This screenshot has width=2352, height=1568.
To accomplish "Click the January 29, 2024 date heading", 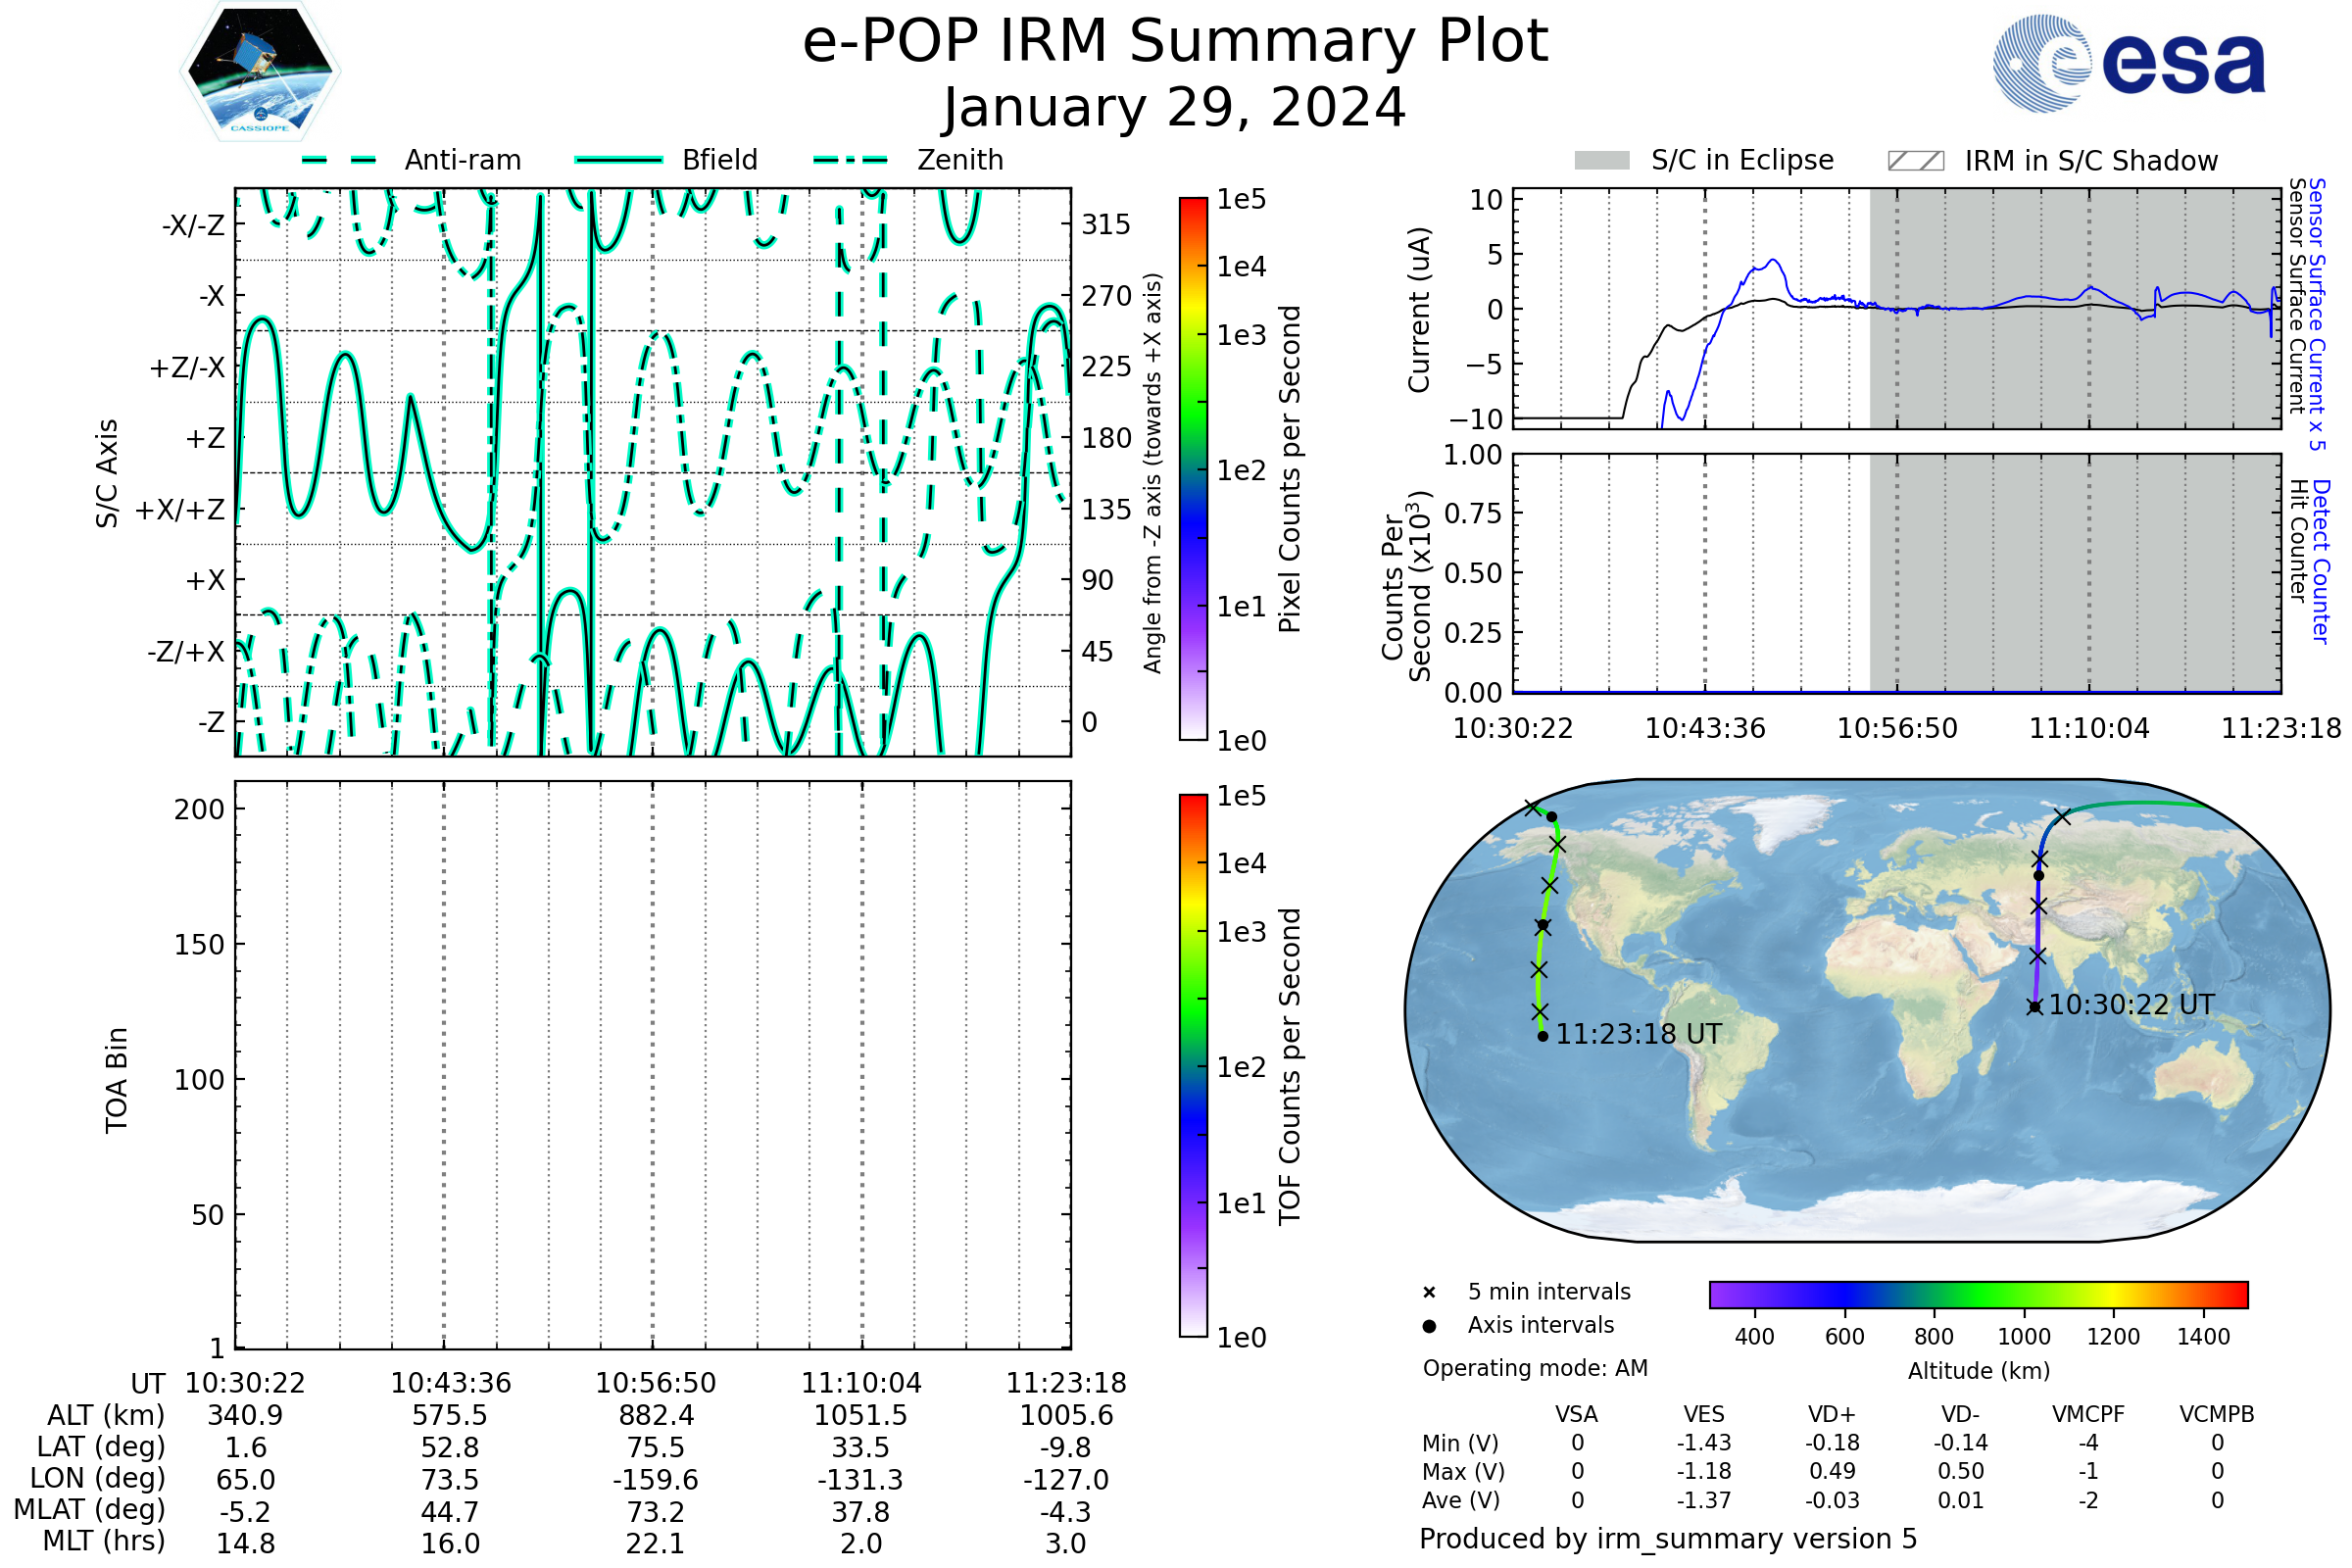I will 1175,108.
